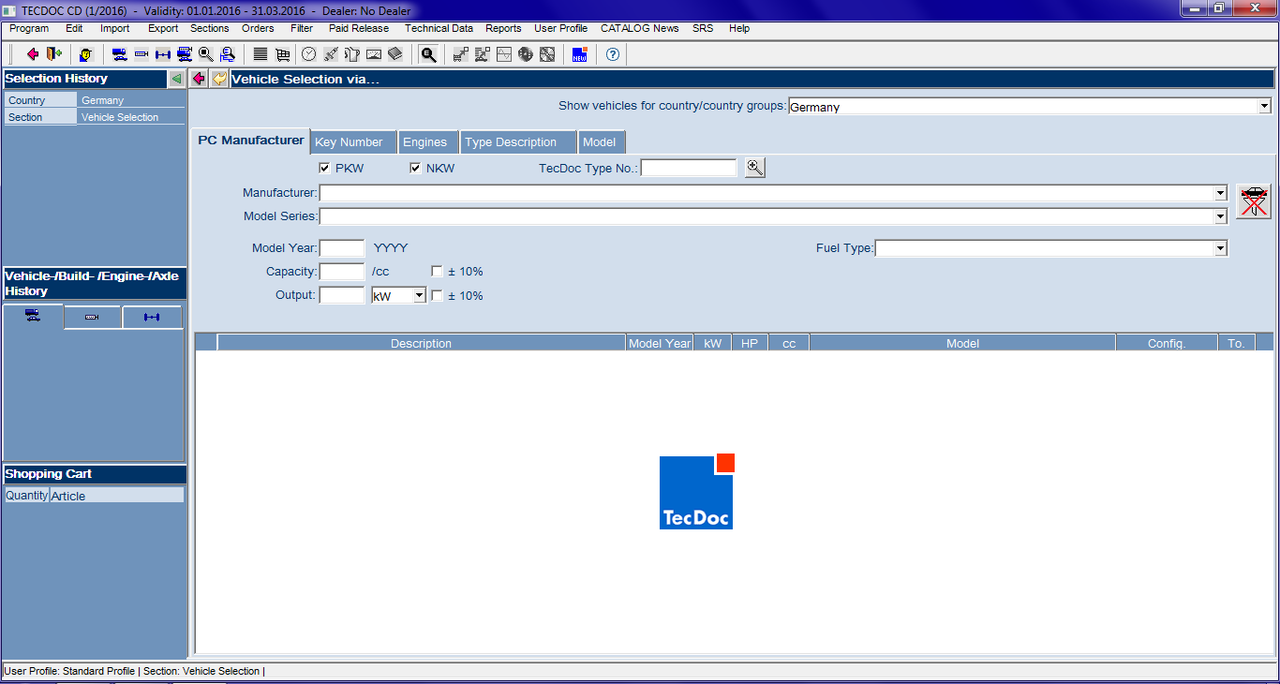Click the Quantity column in Shopping Cart

27,495
